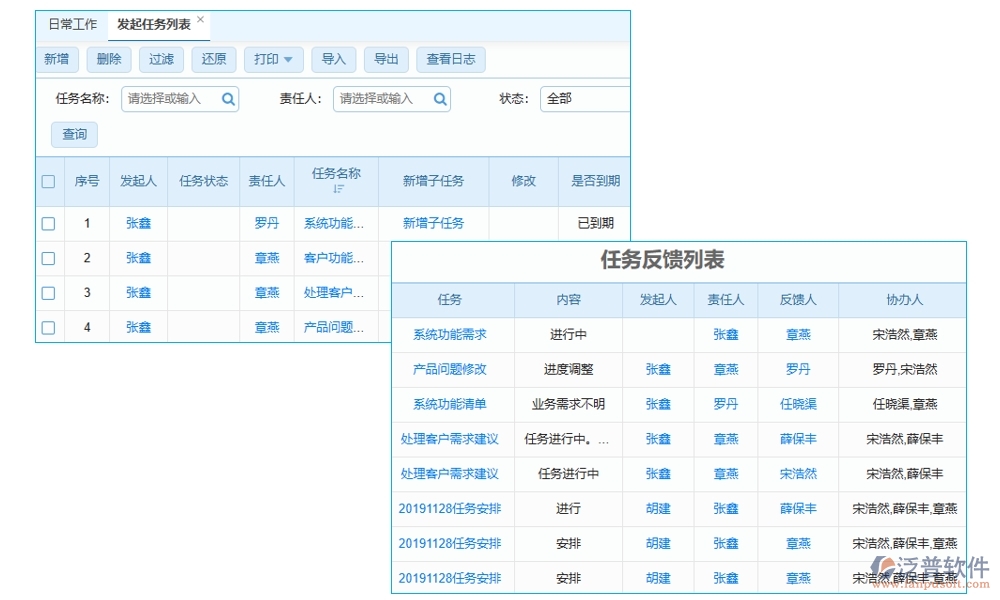Screen dimensions: 1000x600
Task: Click the 查询 search button
Action: 74,134
